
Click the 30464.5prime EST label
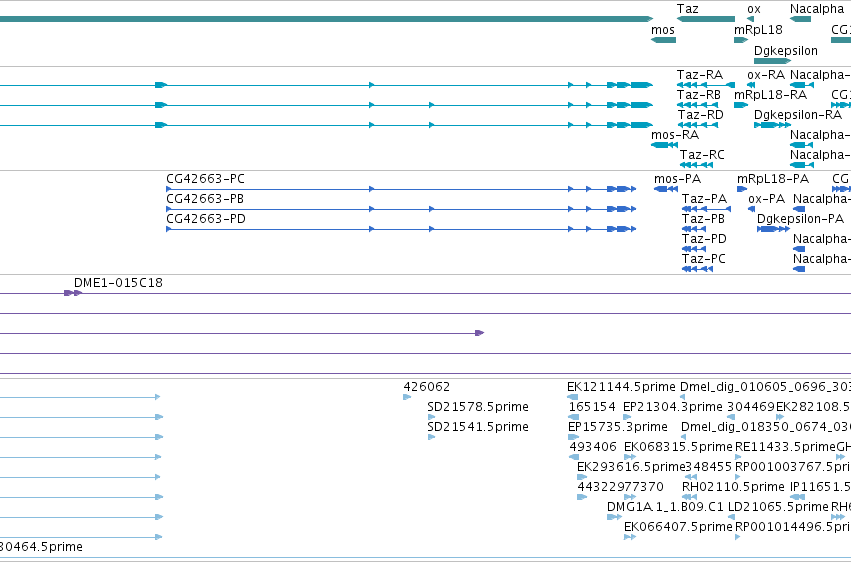click(x=41, y=547)
